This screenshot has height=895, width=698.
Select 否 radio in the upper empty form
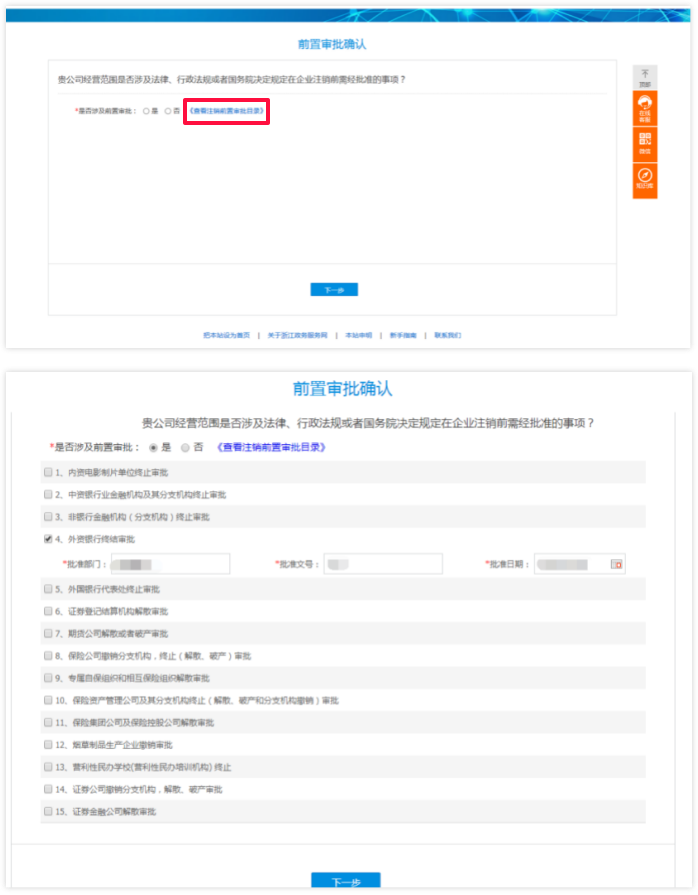(x=168, y=111)
